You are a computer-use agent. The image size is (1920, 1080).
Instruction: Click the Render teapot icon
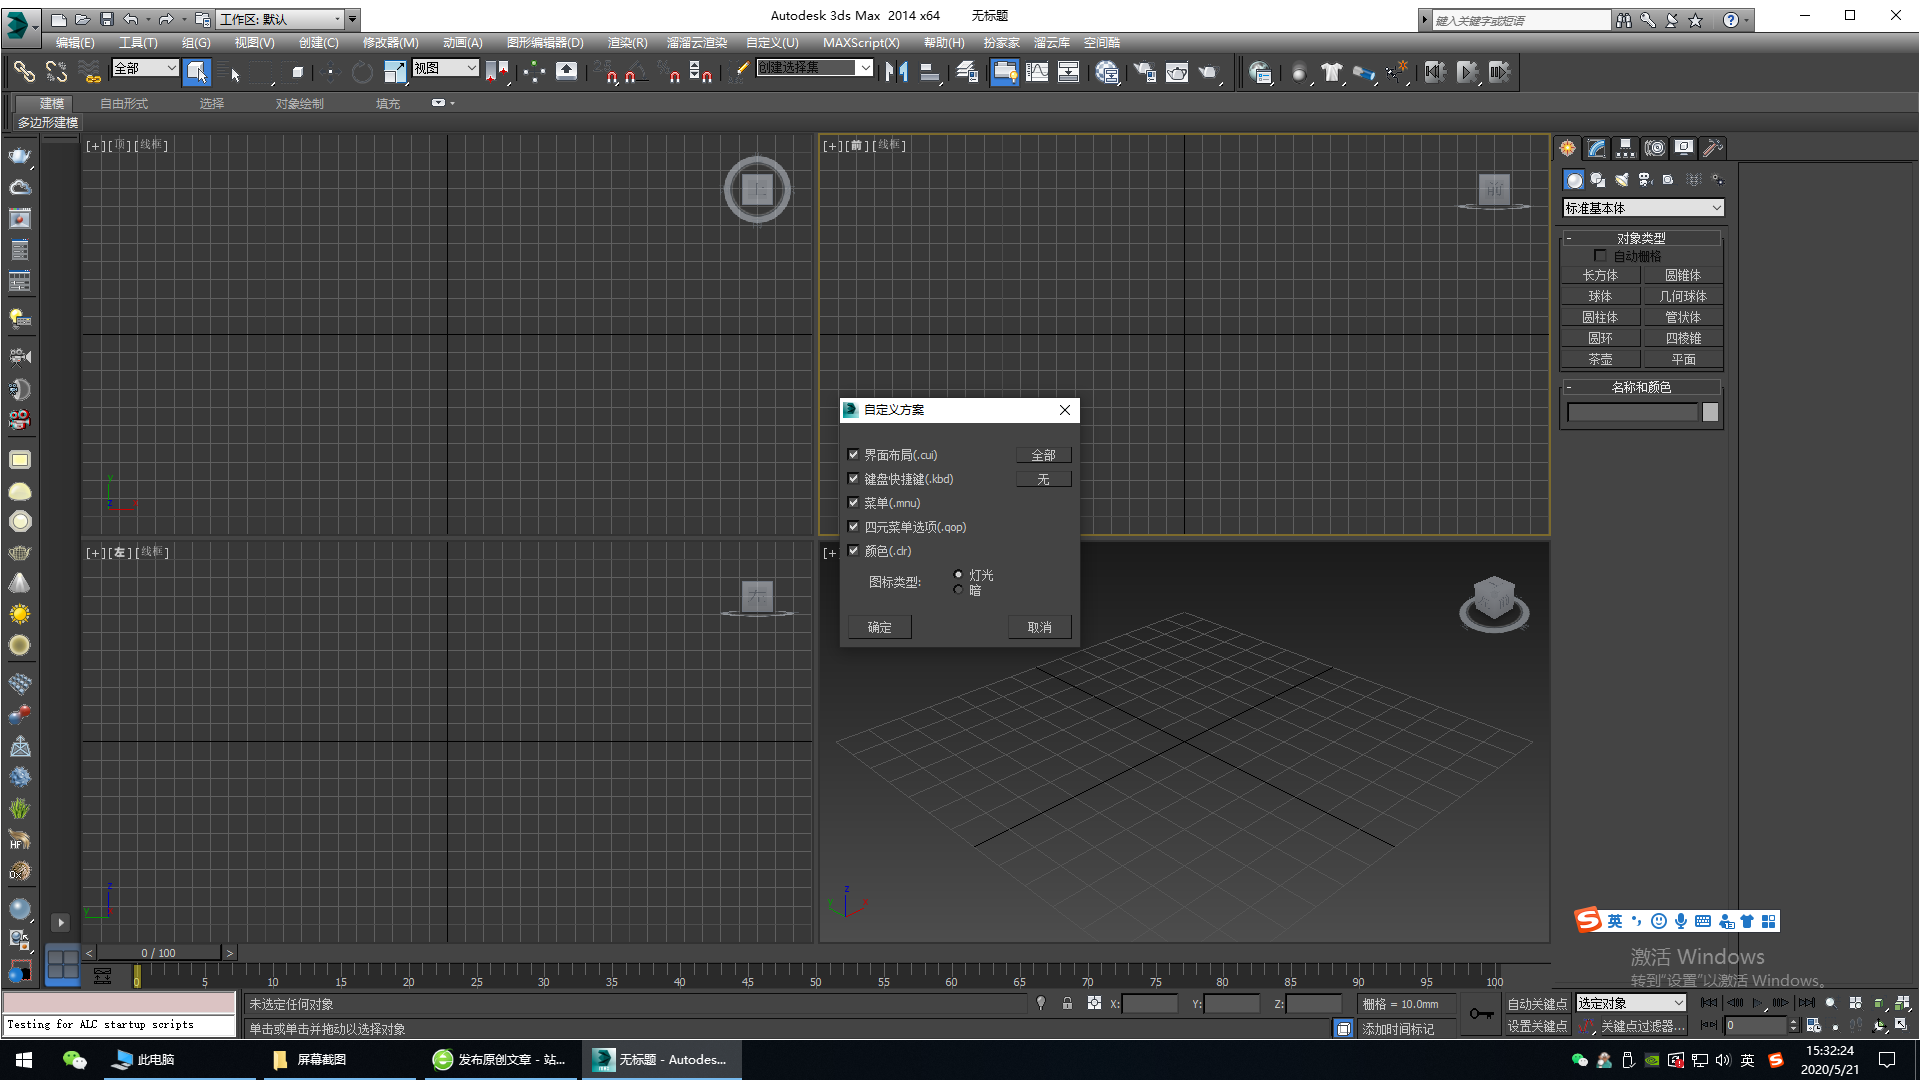1208,72
